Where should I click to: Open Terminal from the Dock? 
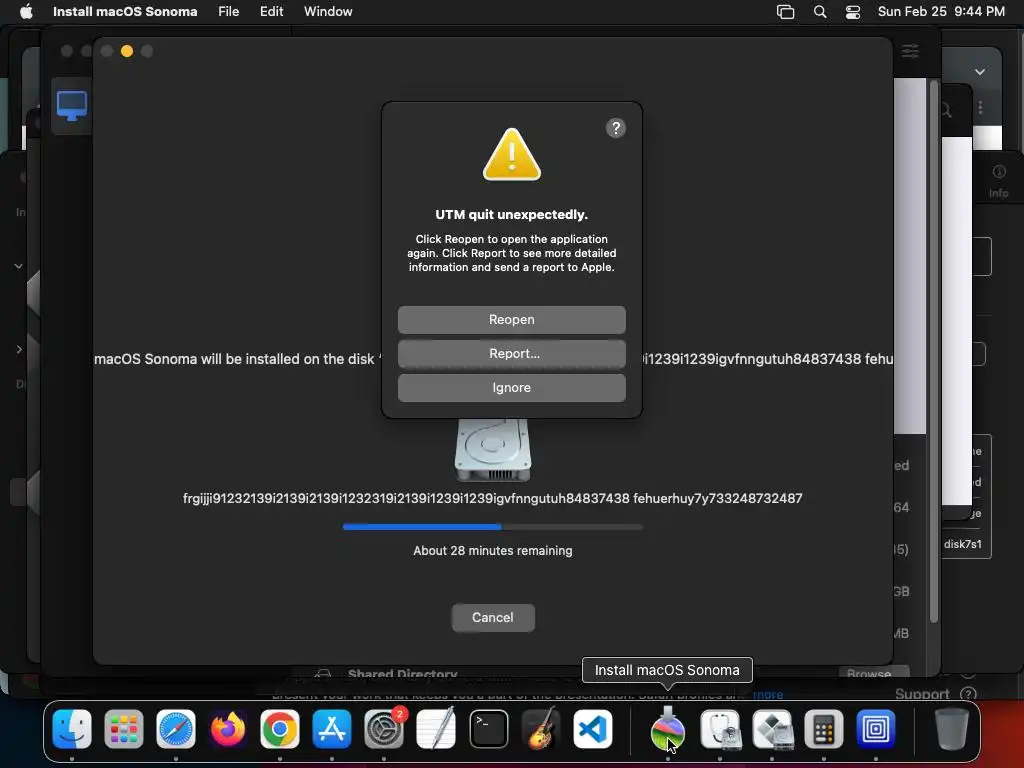488,729
